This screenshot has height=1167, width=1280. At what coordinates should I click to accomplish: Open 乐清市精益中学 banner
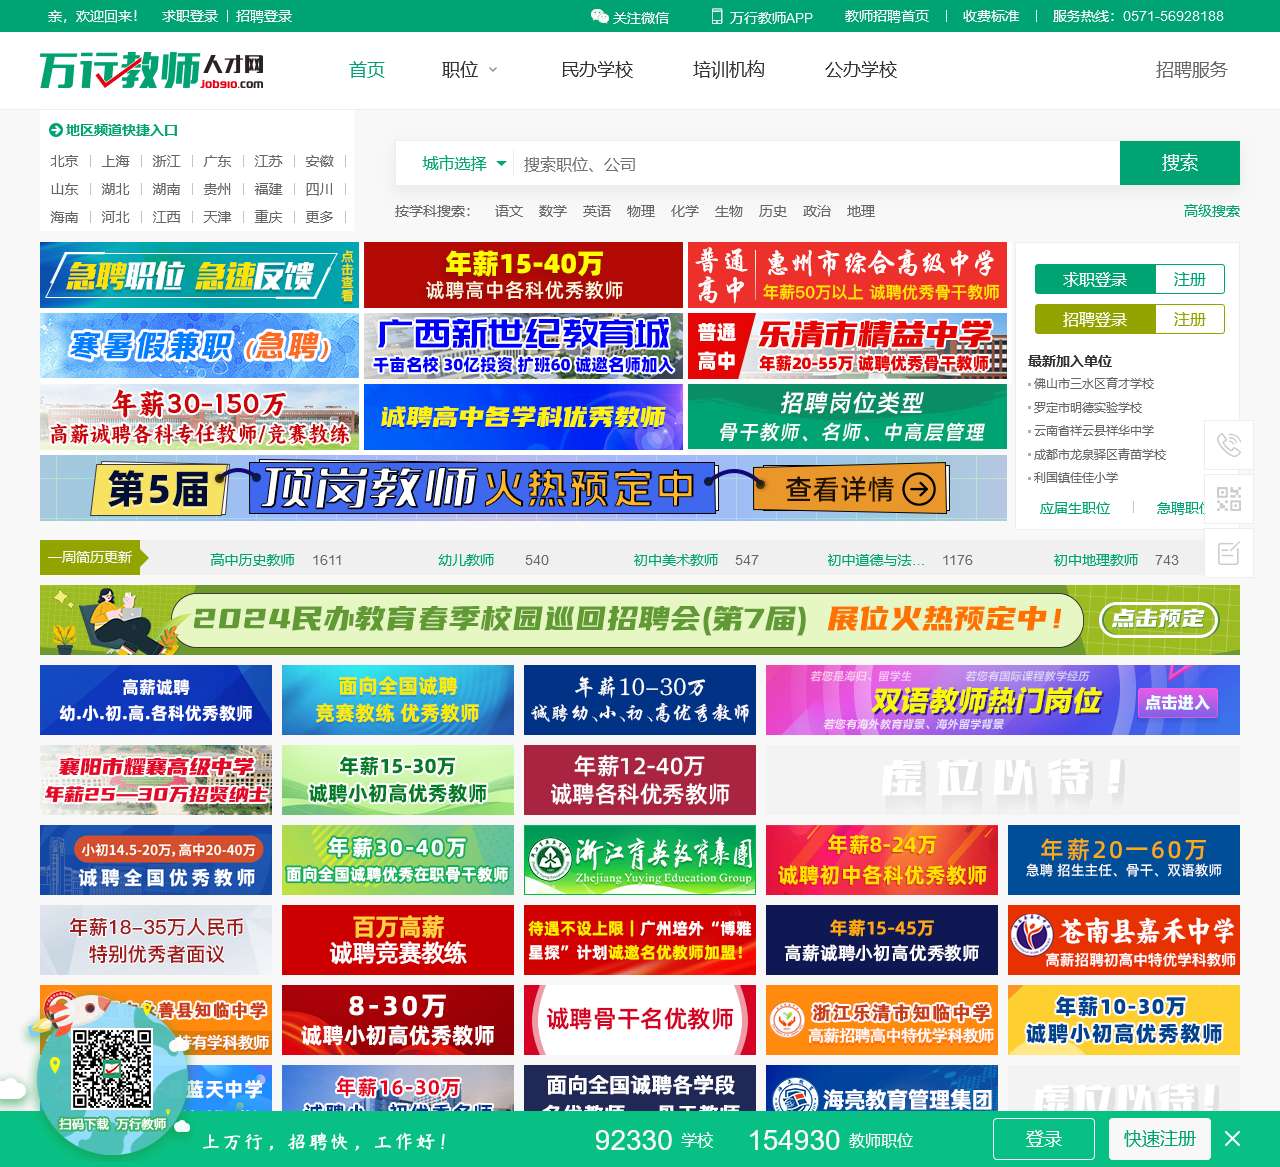[x=847, y=346]
